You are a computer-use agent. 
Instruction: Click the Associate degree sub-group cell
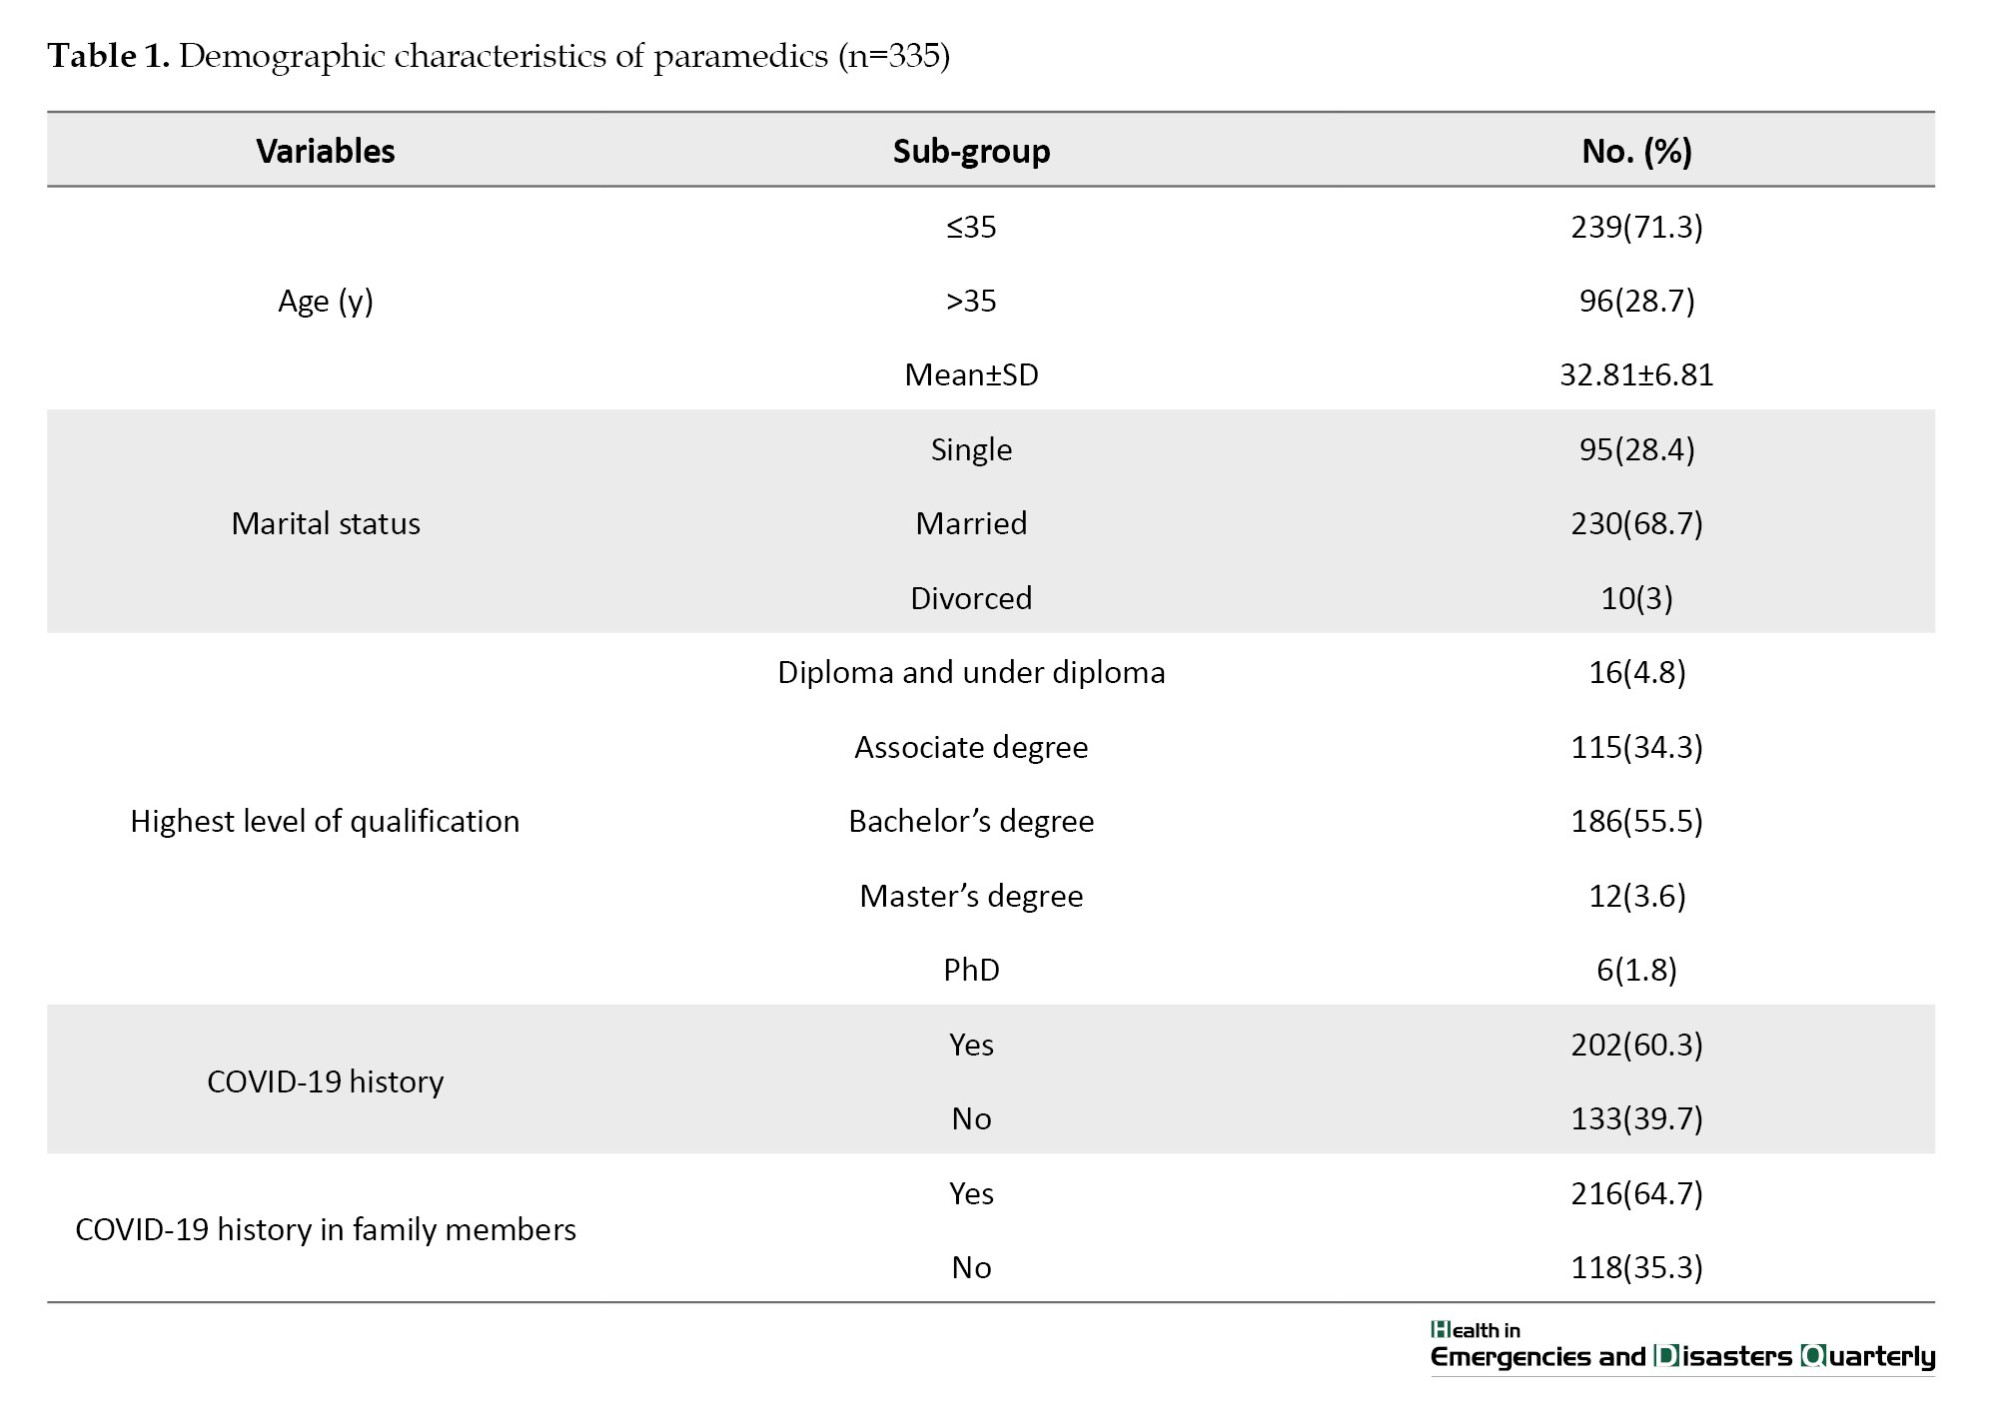[x=971, y=747]
